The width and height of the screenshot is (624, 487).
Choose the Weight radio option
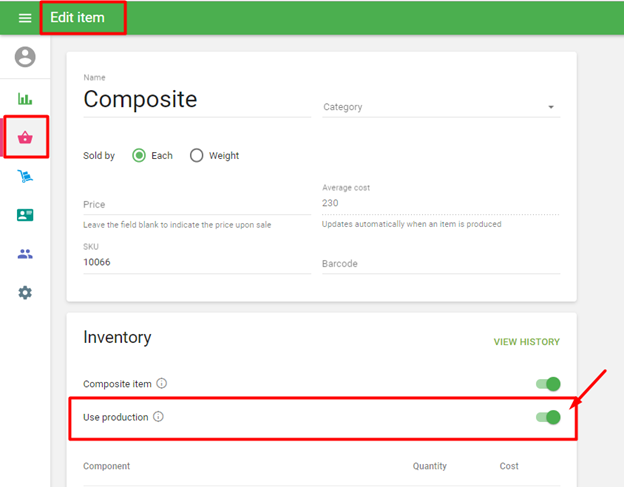tap(196, 155)
